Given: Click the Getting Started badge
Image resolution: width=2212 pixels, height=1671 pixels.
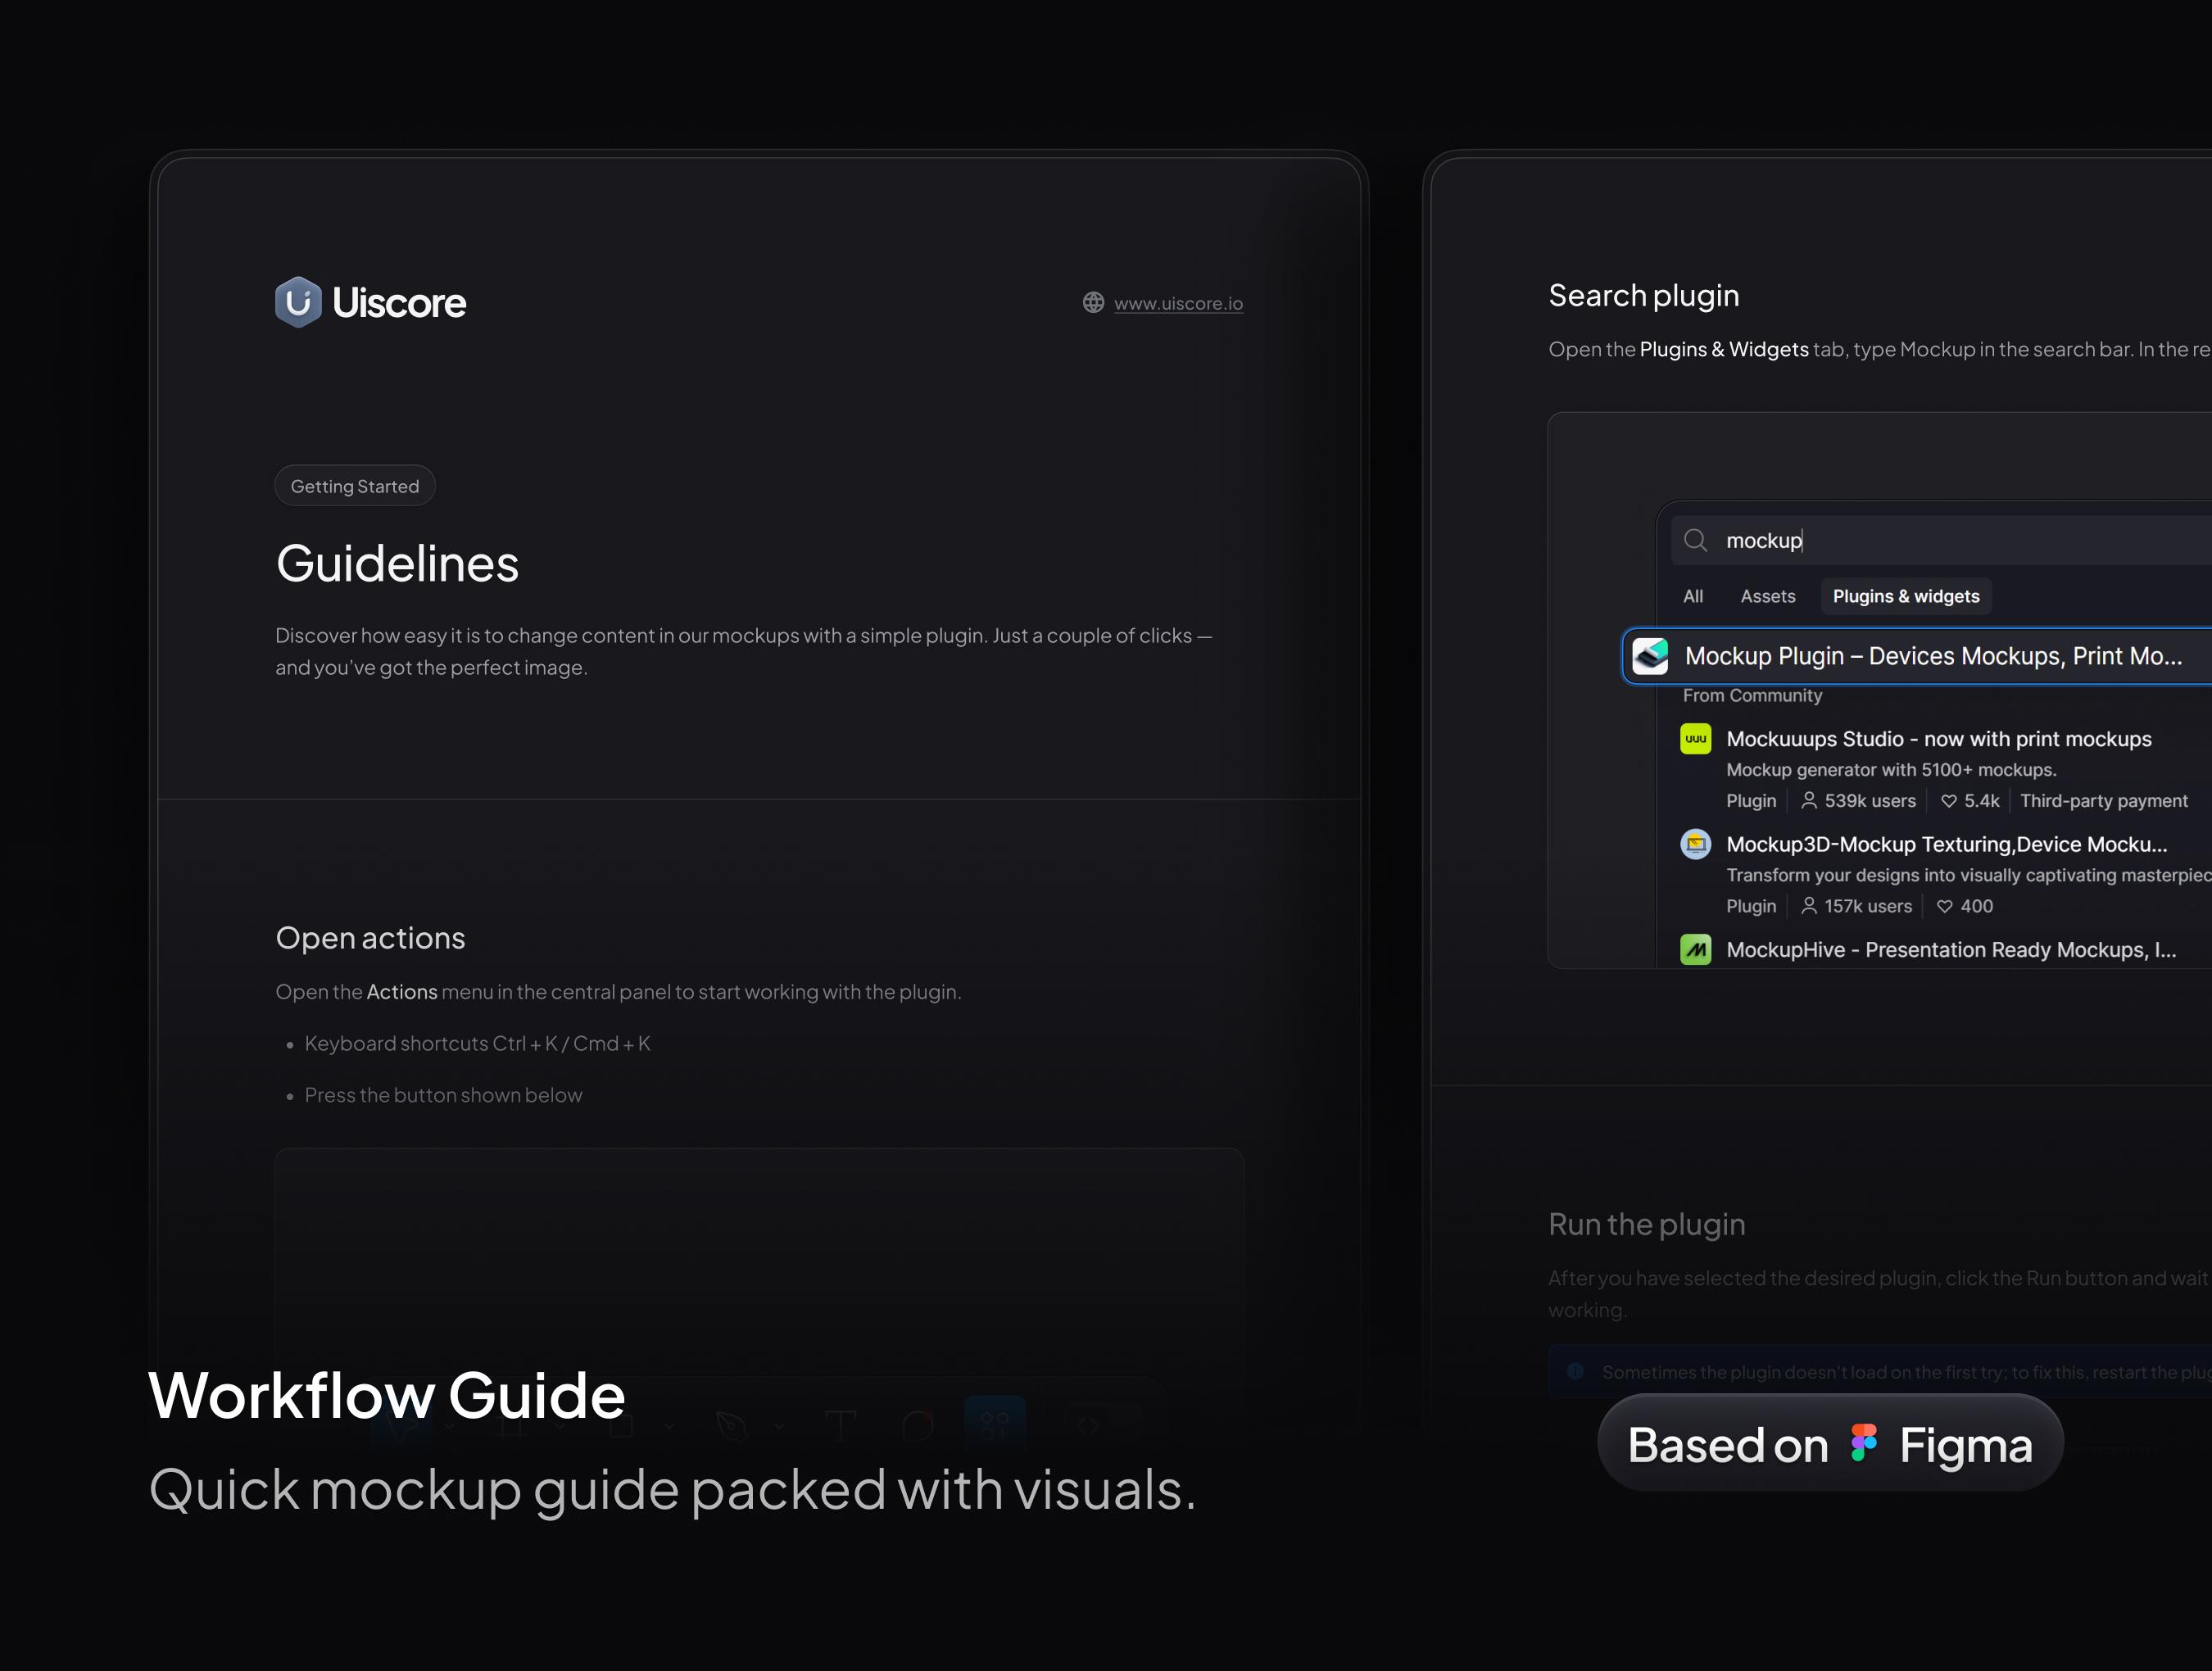Looking at the screenshot, I should tap(355, 486).
